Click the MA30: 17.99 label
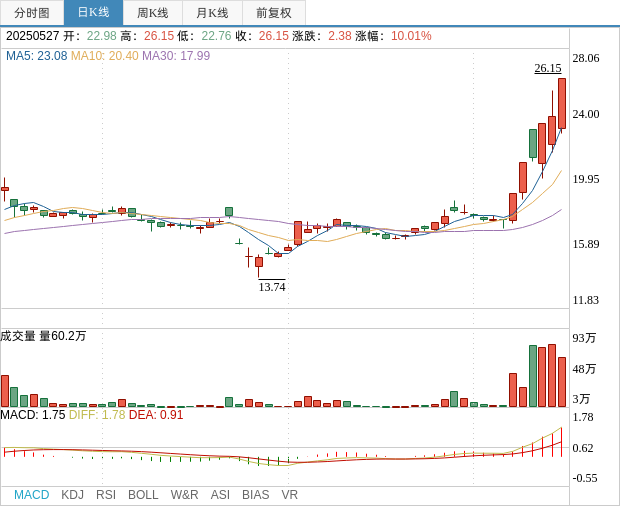This screenshot has width=620, height=506. click(176, 56)
